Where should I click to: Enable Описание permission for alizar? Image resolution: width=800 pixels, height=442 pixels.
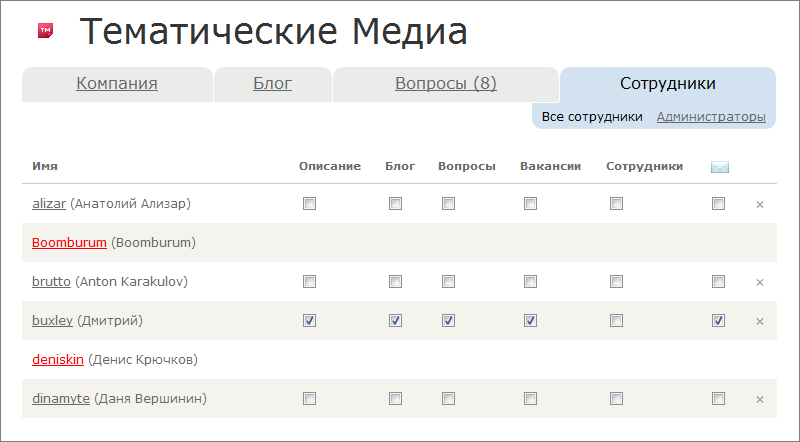click(x=309, y=204)
